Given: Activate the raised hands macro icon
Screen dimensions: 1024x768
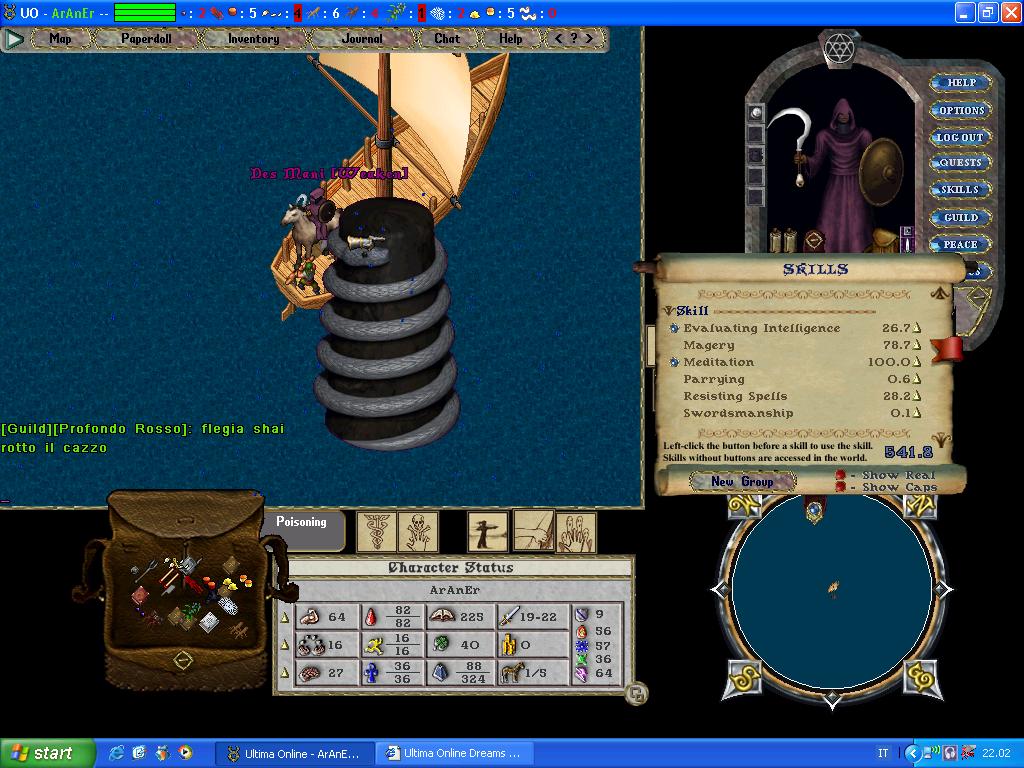Looking at the screenshot, I should click(576, 531).
